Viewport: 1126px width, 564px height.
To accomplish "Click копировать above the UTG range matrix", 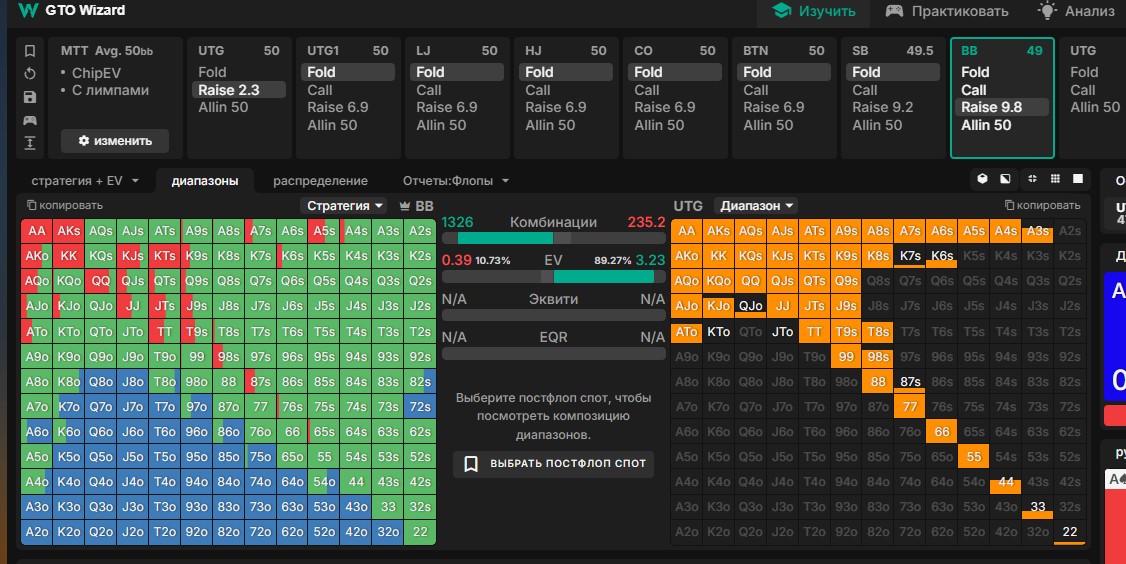I will point(1042,205).
